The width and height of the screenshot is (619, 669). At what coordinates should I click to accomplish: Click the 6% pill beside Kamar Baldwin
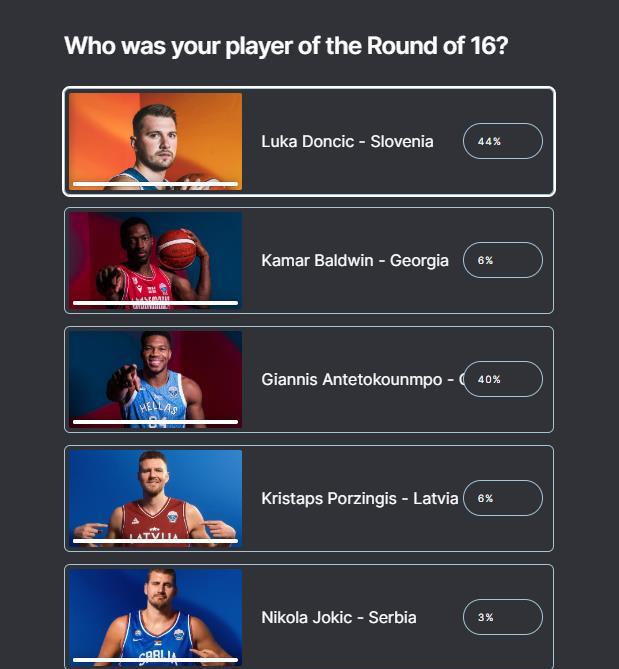[502, 260]
